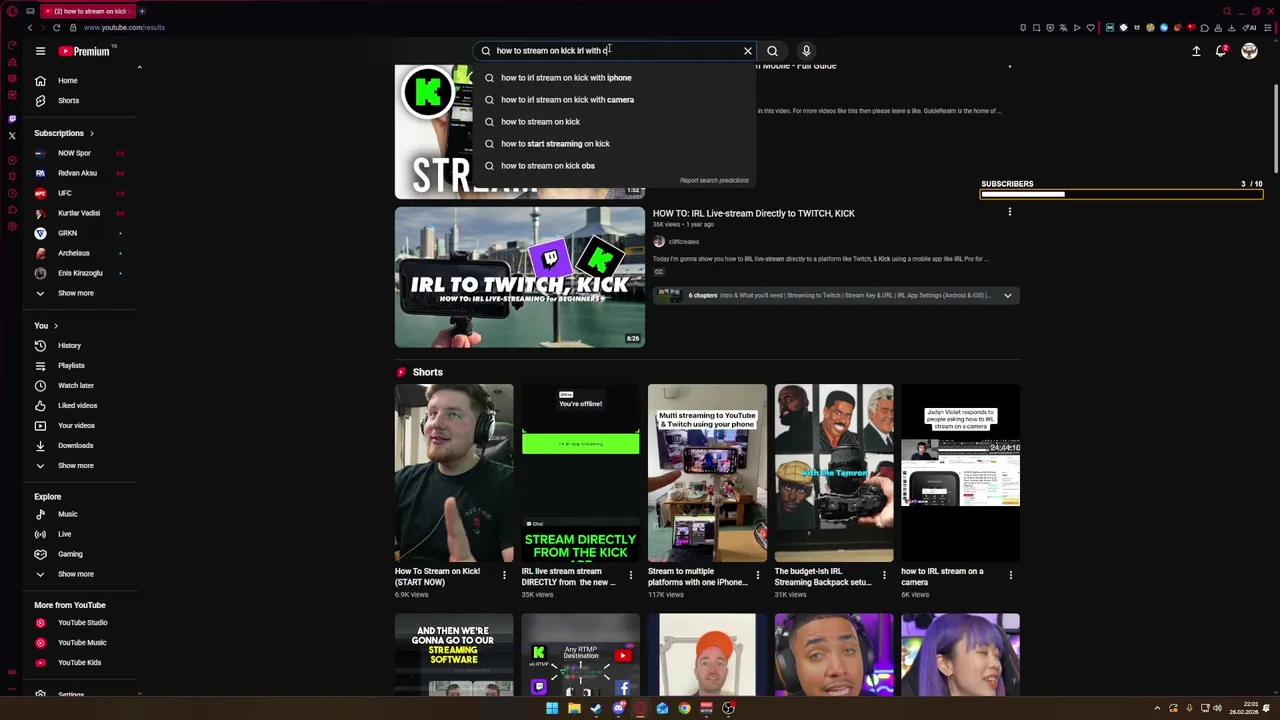Image resolution: width=1280 pixels, height=720 pixels.
Task: Open Downloads in the sidebar
Action: pyautogui.click(x=75, y=445)
